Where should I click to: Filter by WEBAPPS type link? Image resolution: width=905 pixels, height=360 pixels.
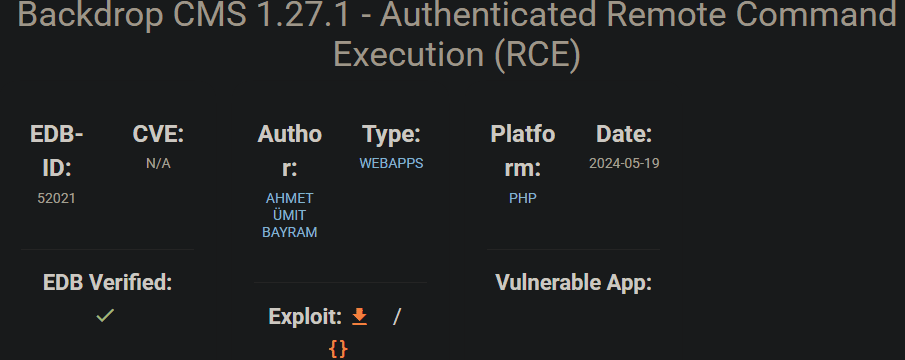point(391,163)
